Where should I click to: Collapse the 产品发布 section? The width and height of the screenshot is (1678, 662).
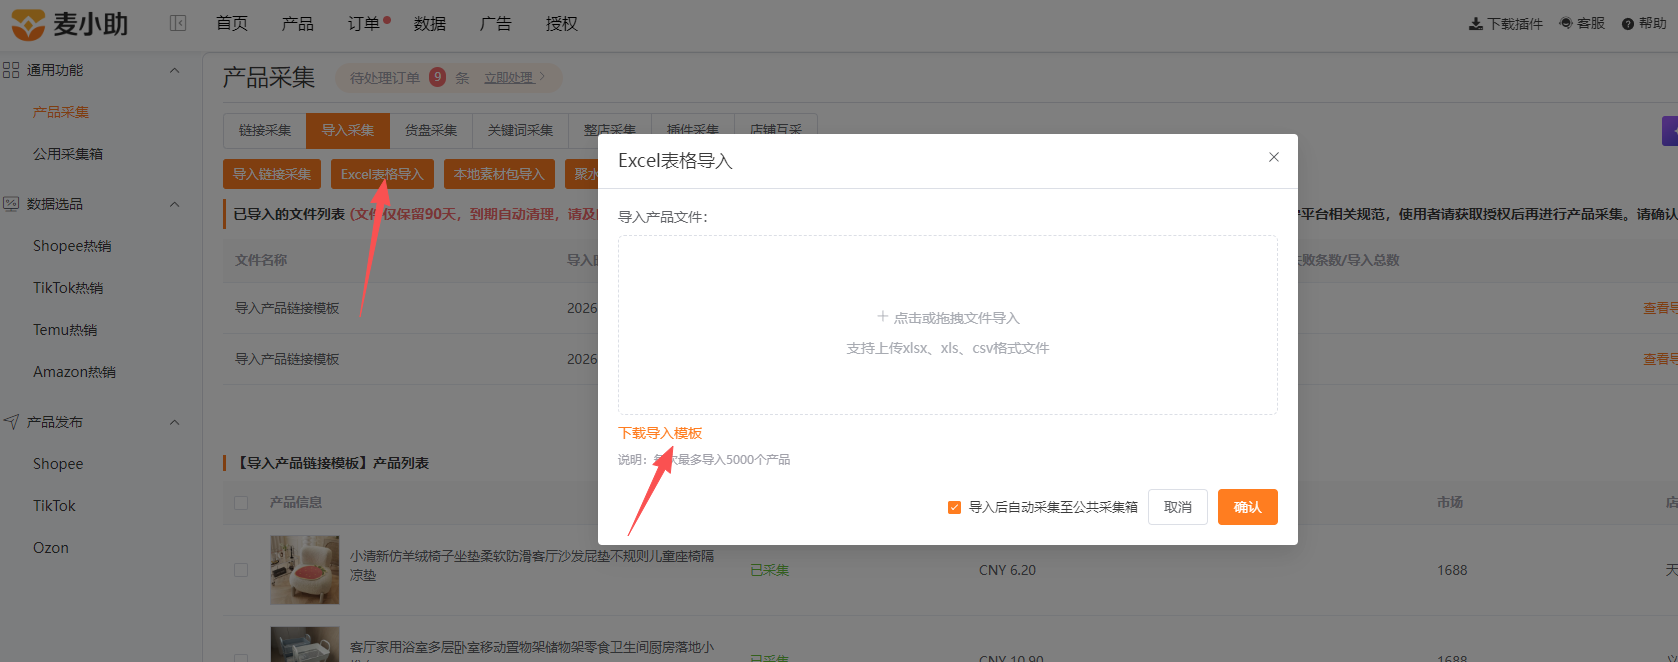click(175, 422)
